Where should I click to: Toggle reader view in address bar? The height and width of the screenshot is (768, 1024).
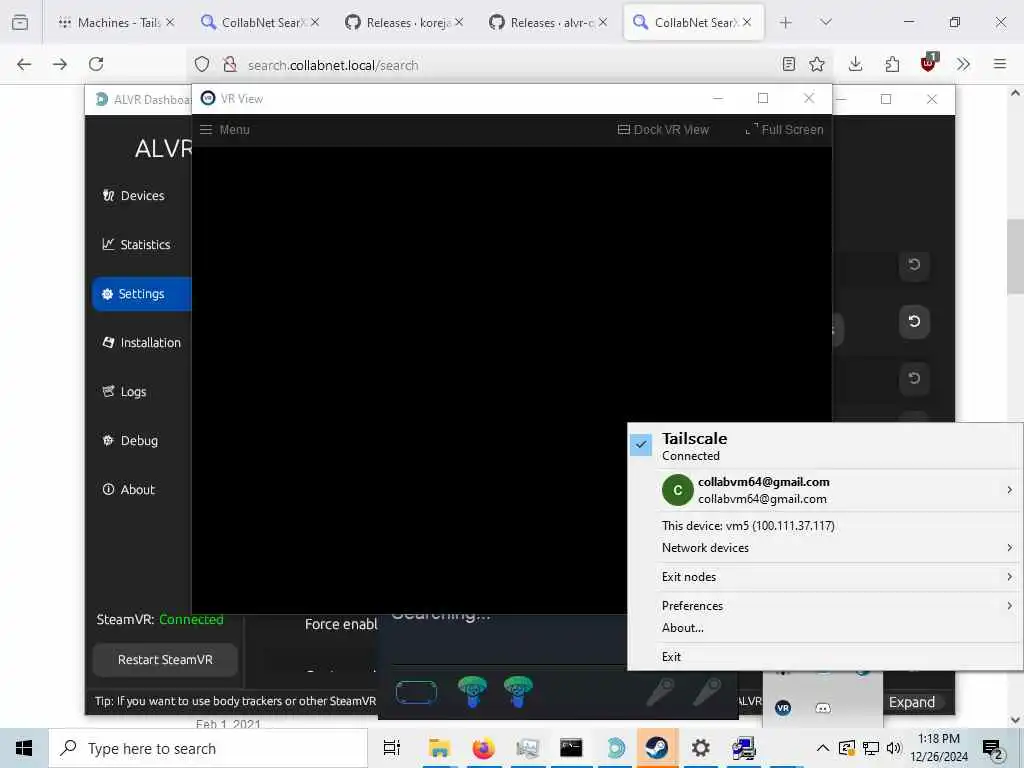point(789,64)
